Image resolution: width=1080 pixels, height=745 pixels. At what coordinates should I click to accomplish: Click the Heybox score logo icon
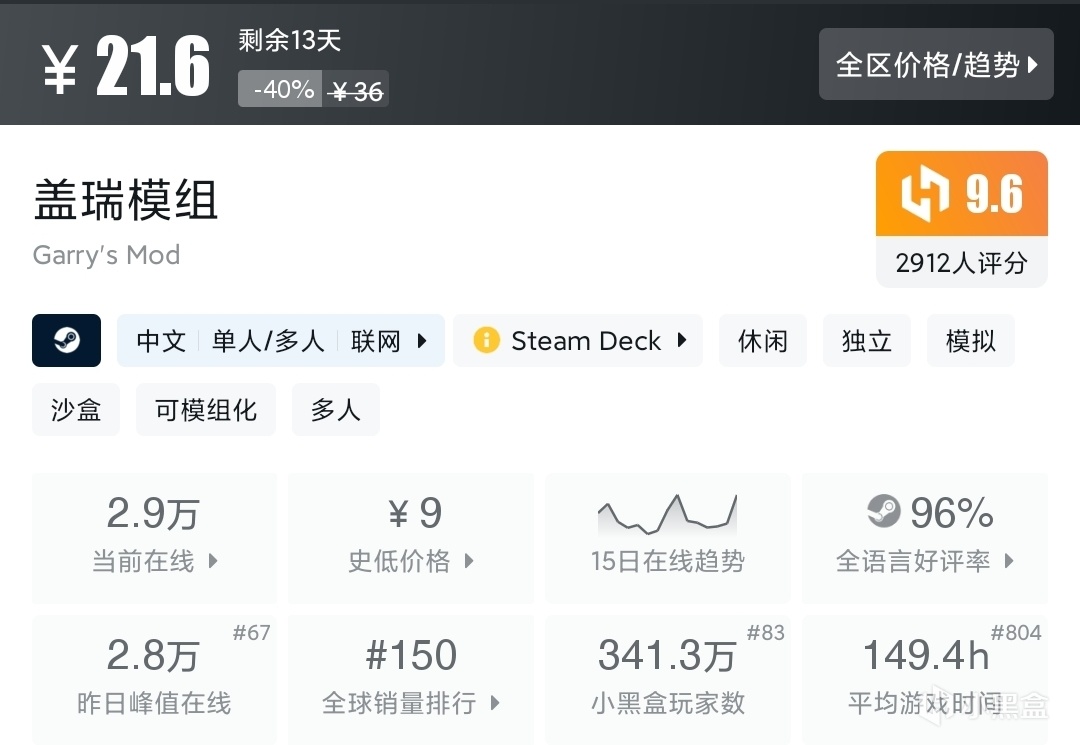[x=924, y=194]
